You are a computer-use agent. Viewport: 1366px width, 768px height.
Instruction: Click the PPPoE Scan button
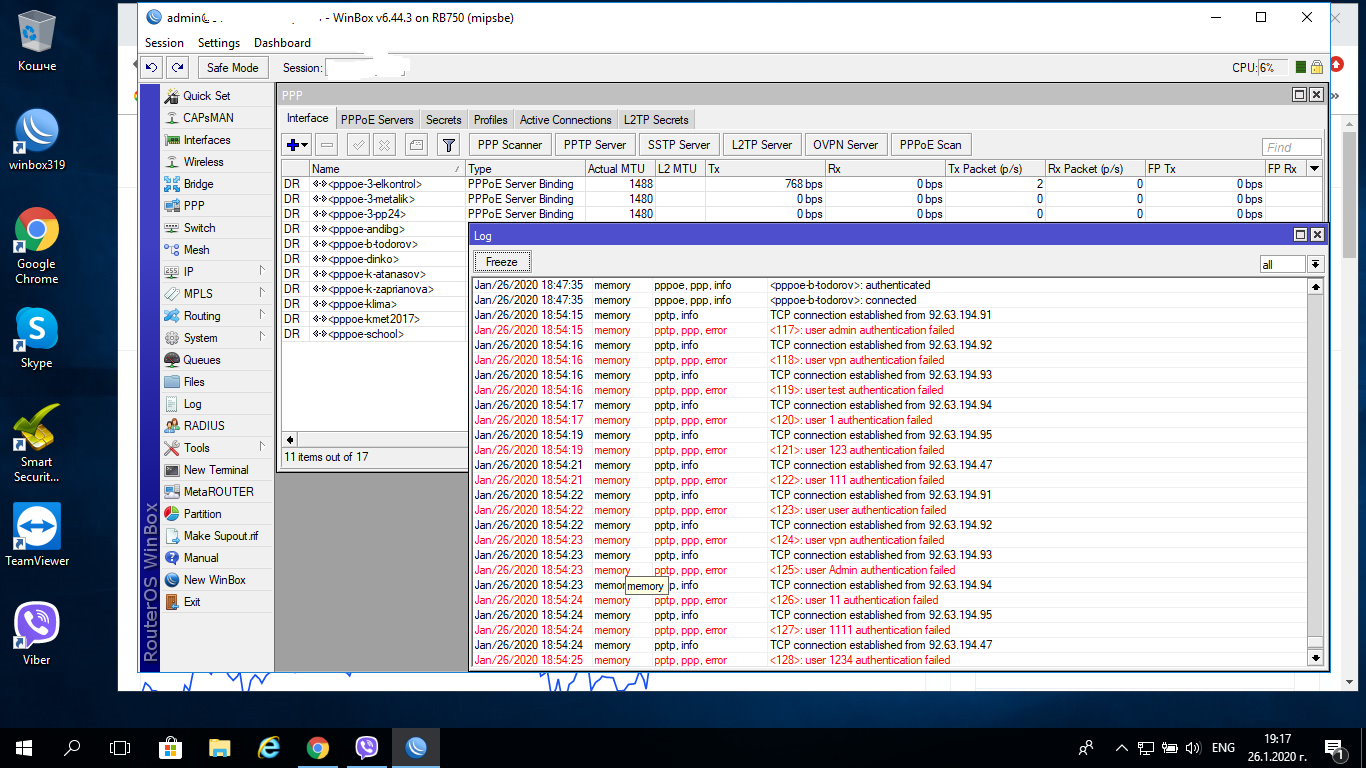[929, 145]
